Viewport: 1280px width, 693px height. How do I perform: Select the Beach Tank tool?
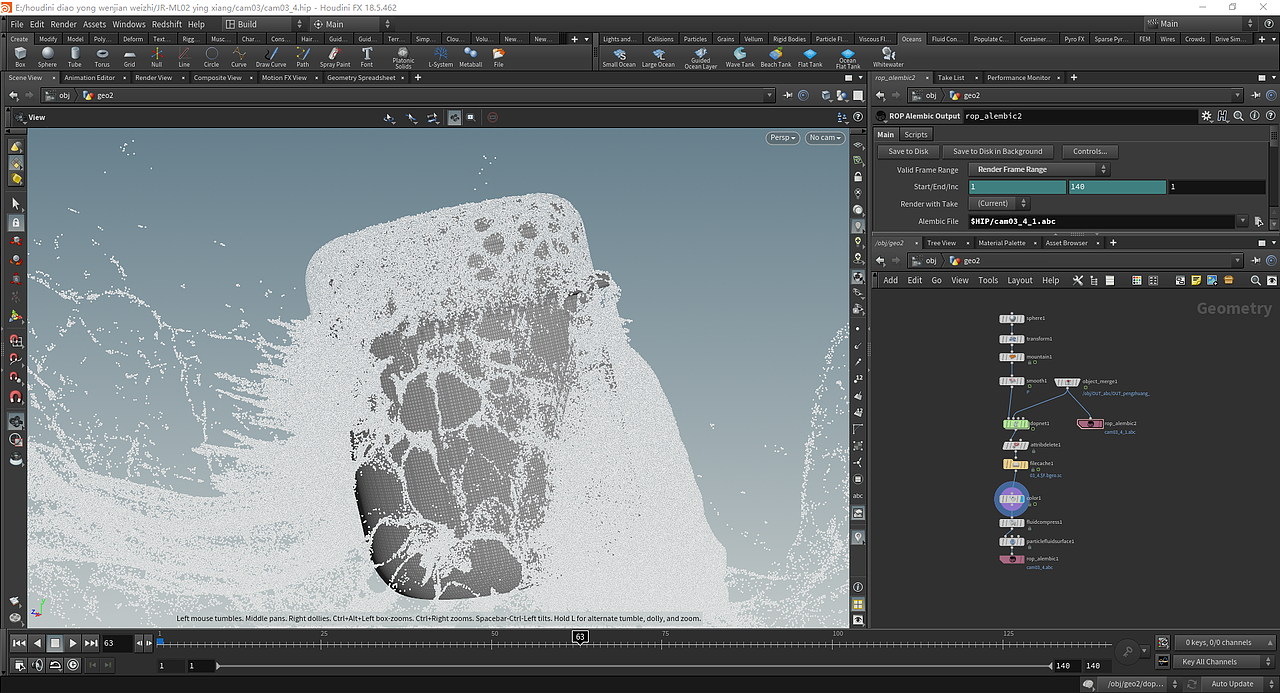776,56
